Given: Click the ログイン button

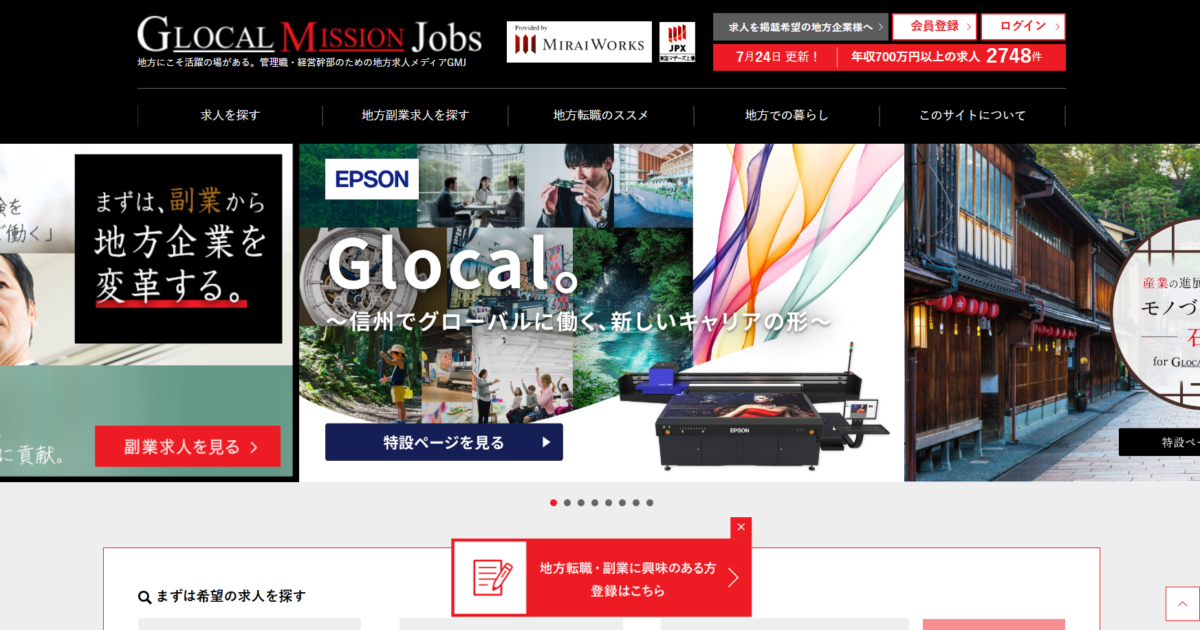Looking at the screenshot, I should pyautogui.click(x=1022, y=26).
